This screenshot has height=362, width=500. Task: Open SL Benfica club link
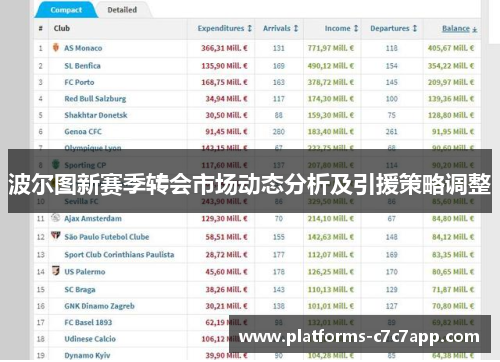pyautogui.click(x=82, y=66)
